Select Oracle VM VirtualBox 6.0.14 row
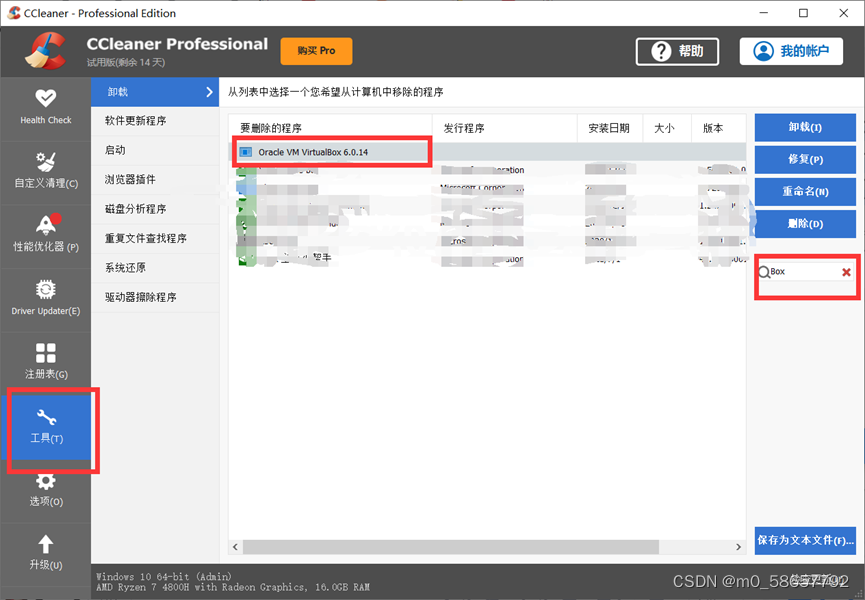The height and width of the screenshot is (600, 865). click(487, 152)
